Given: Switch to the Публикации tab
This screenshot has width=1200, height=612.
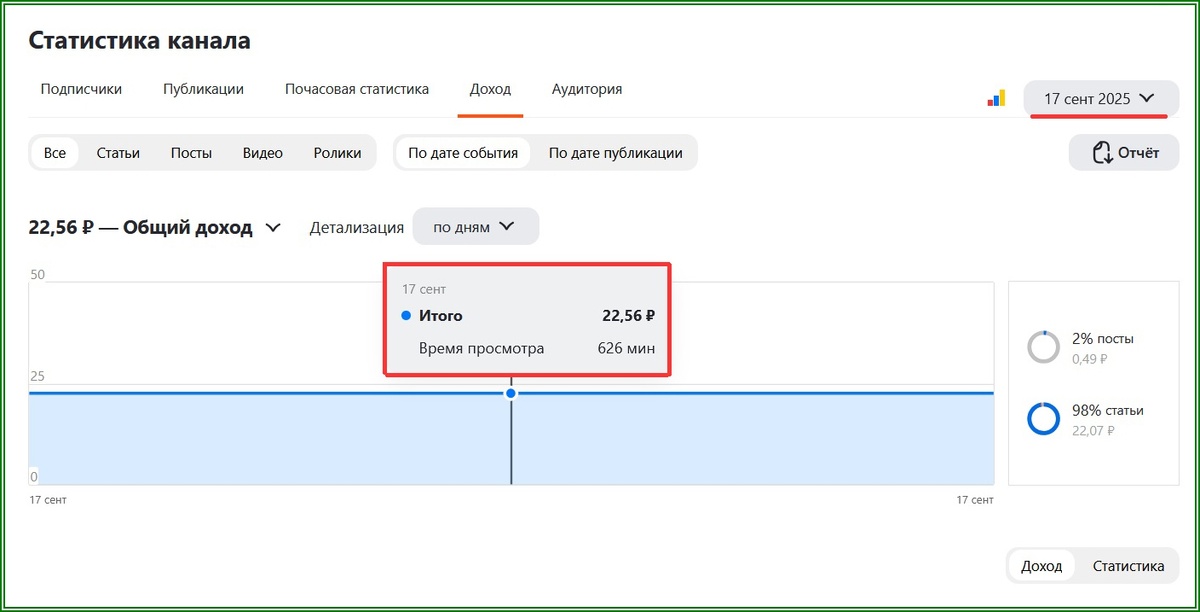Looking at the screenshot, I should pos(203,89).
